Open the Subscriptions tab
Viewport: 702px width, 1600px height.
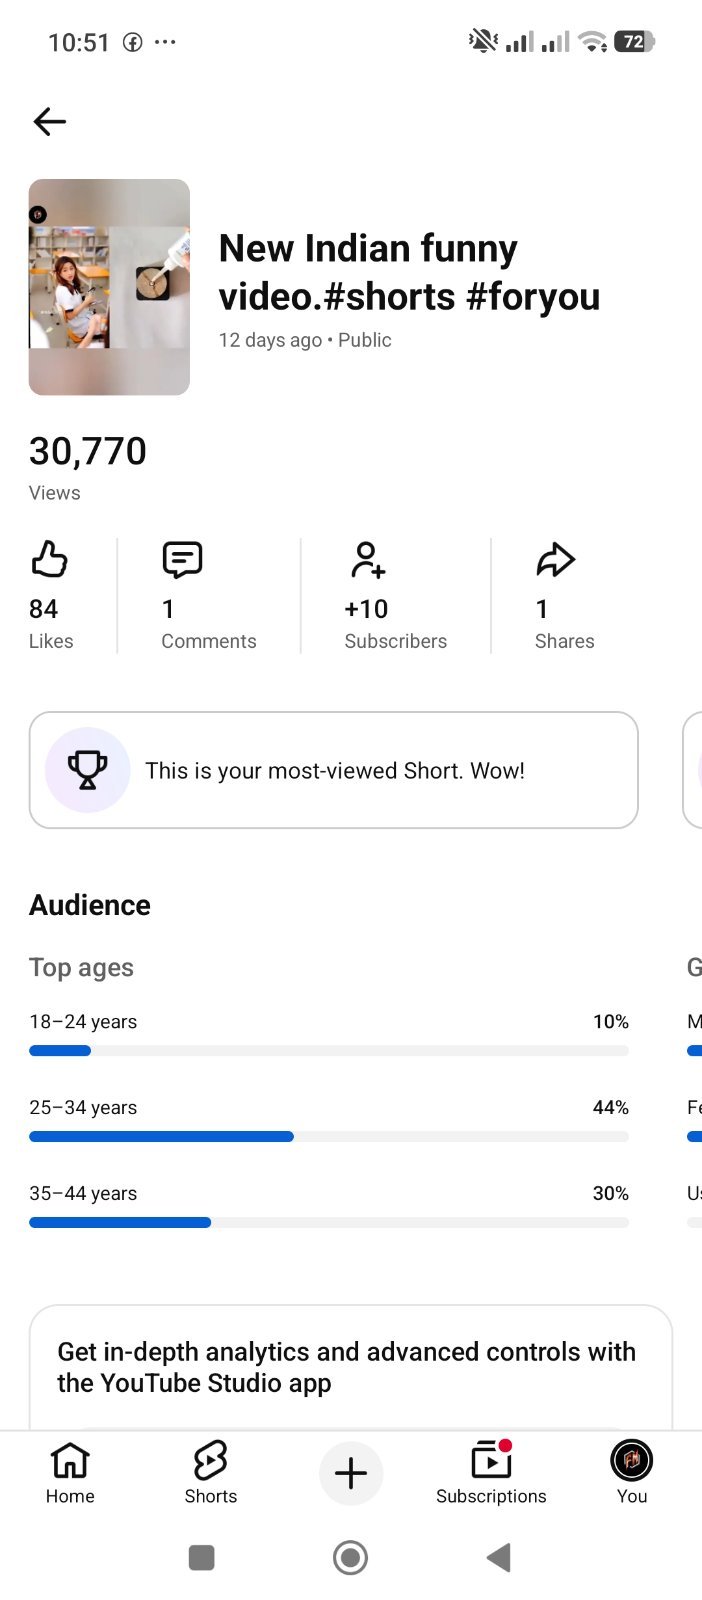point(491,1473)
